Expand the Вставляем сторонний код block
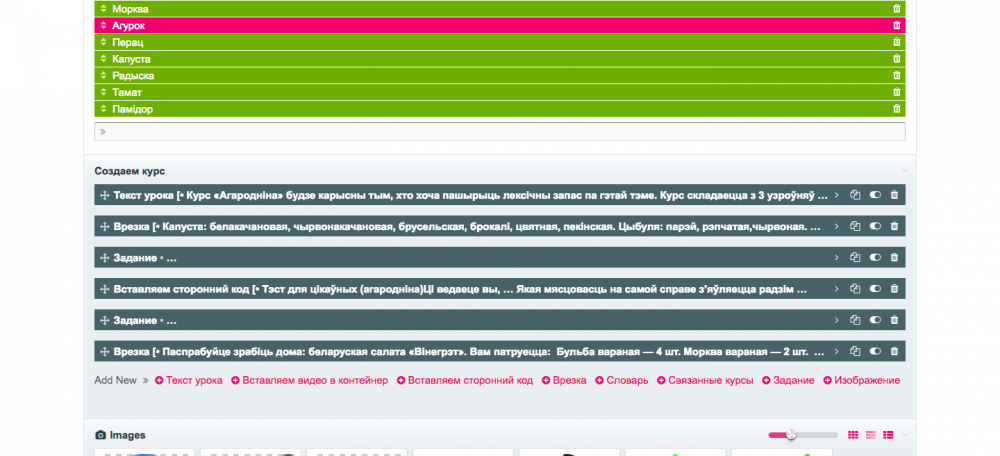 coord(836,289)
